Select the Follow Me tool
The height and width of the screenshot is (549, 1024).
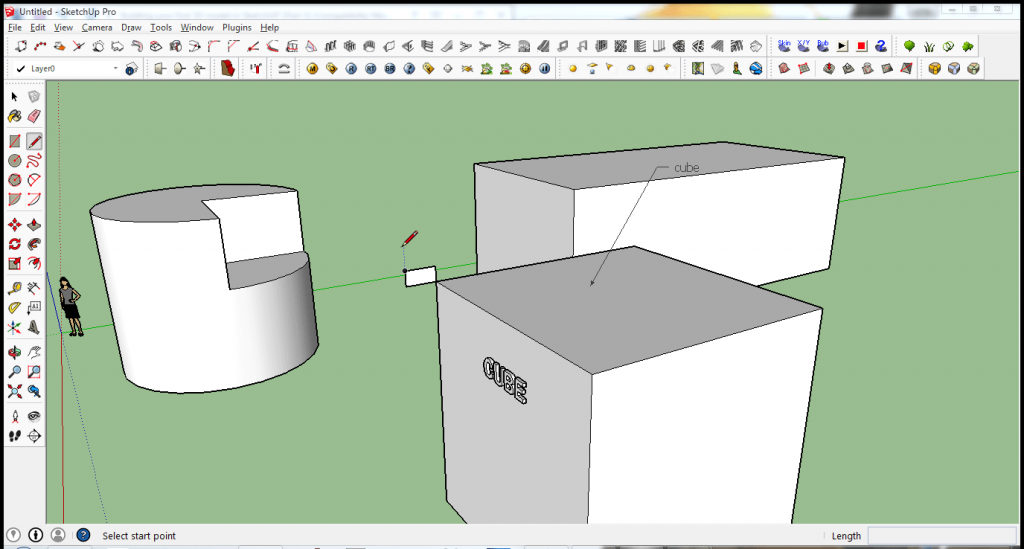tap(34, 244)
